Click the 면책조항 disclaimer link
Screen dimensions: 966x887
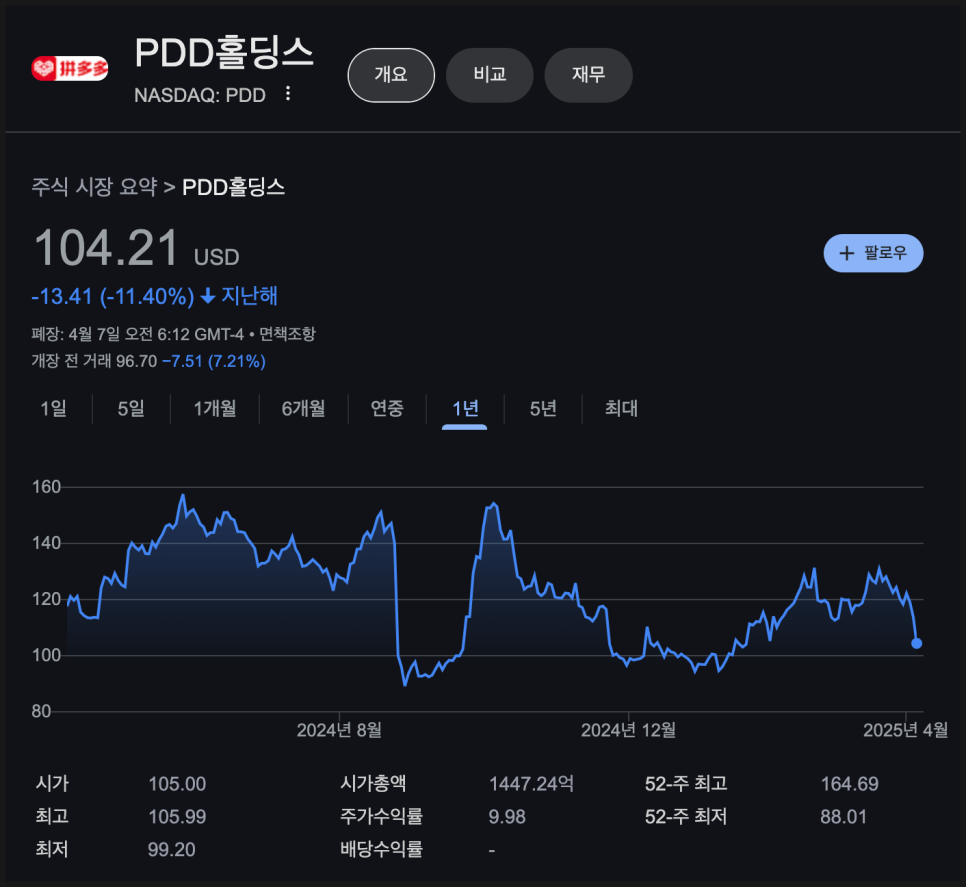[x=287, y=334]
